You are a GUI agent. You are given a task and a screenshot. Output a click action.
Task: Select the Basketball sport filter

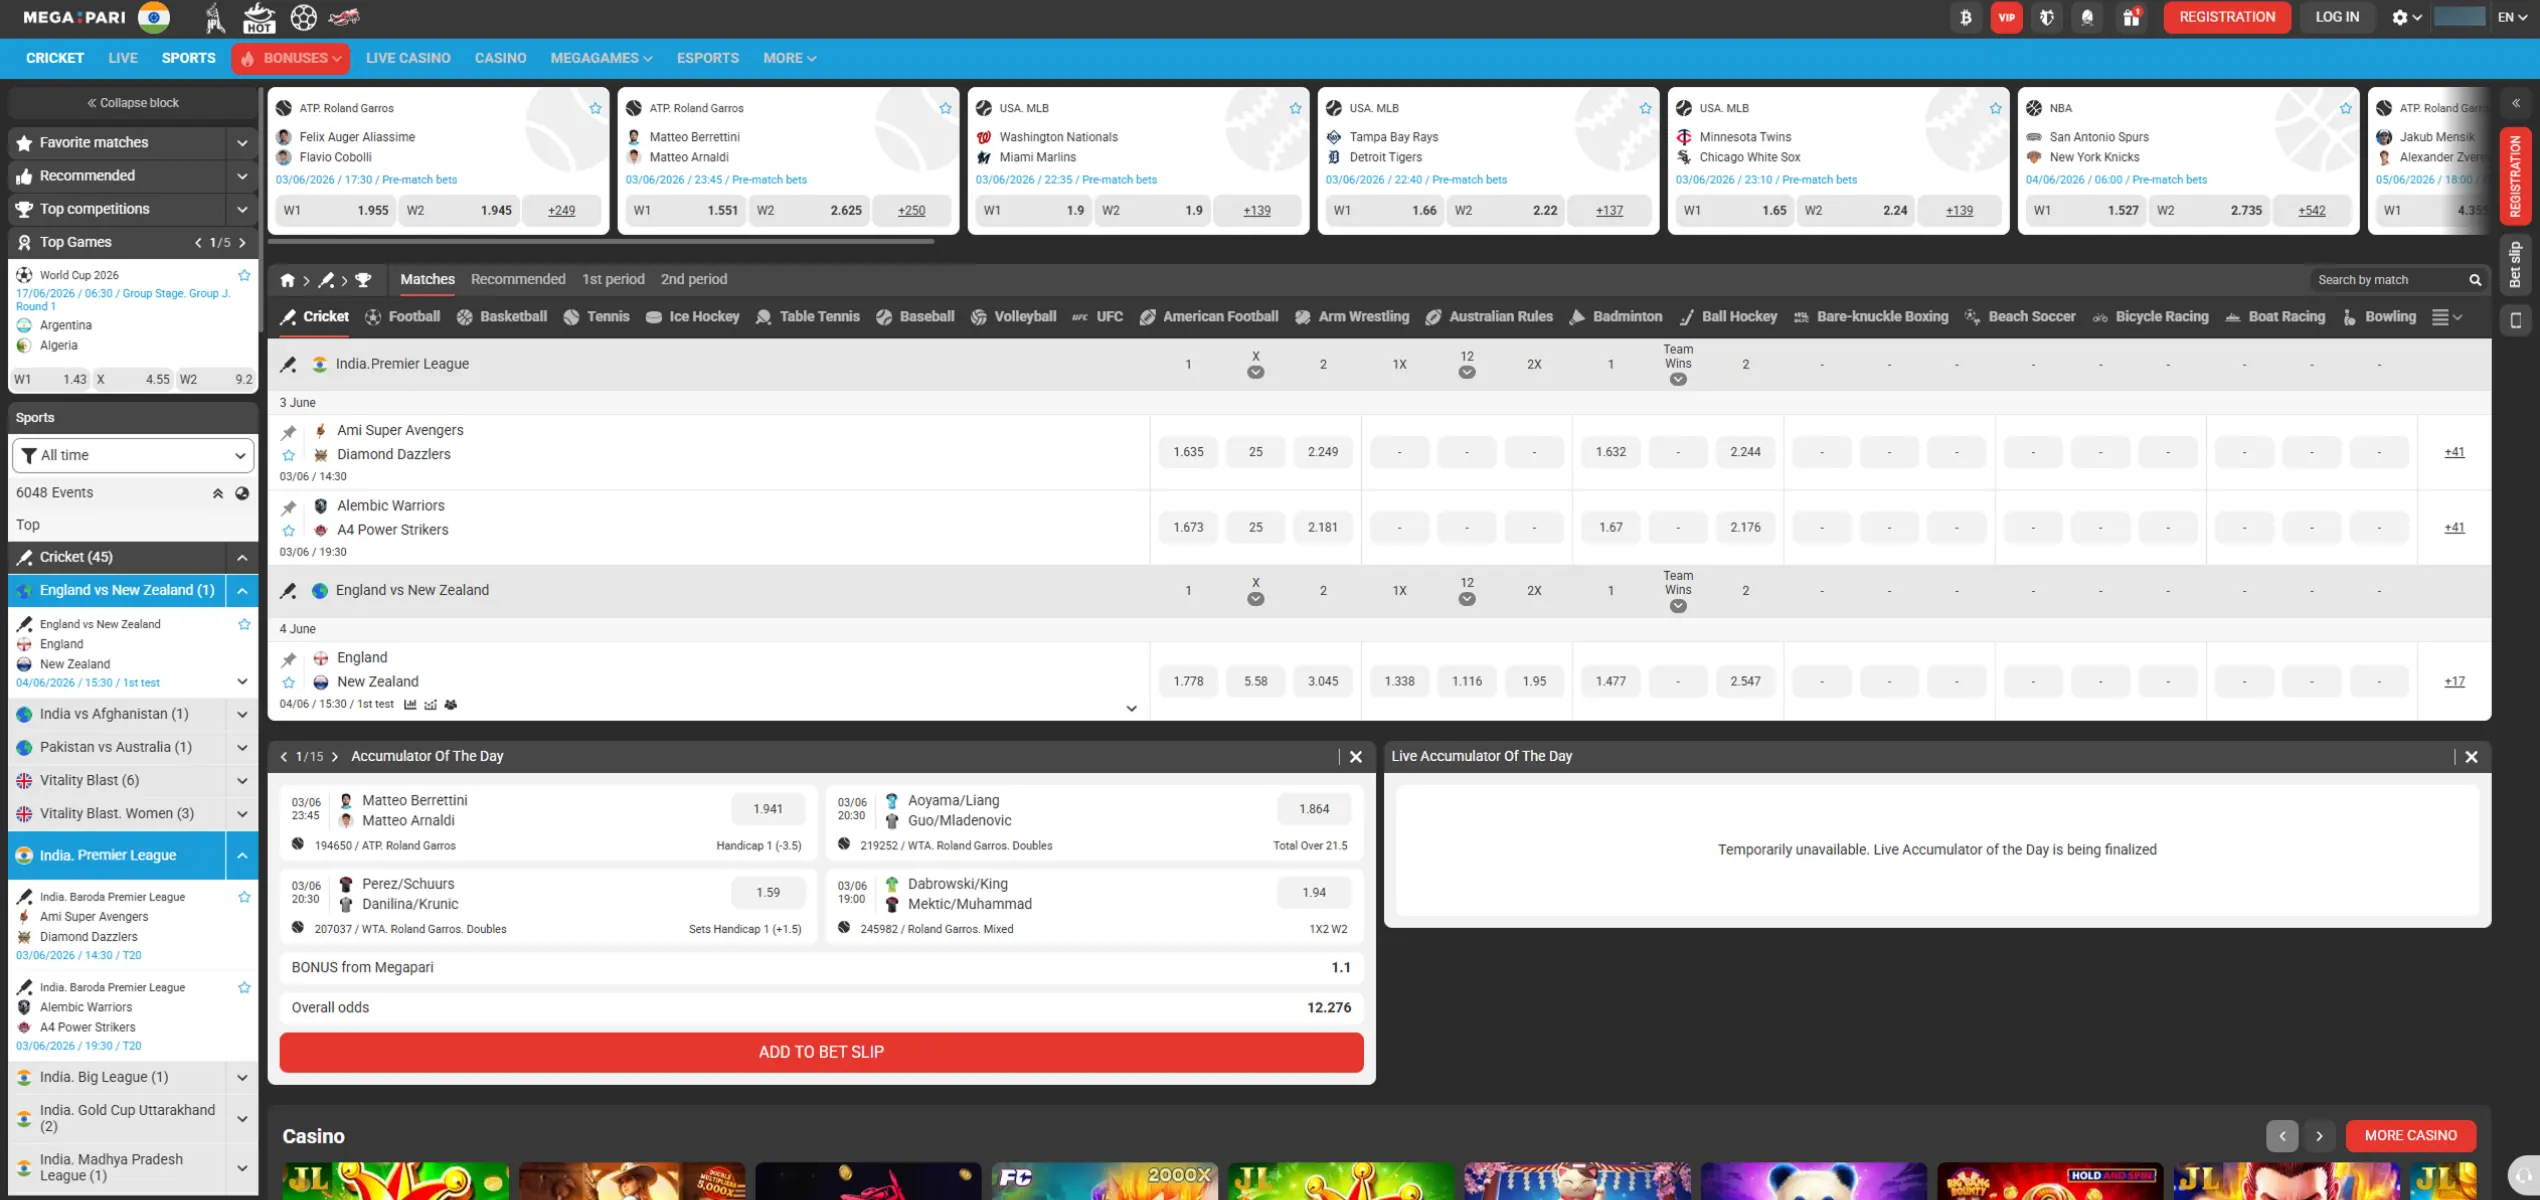(x=502, y=317)
